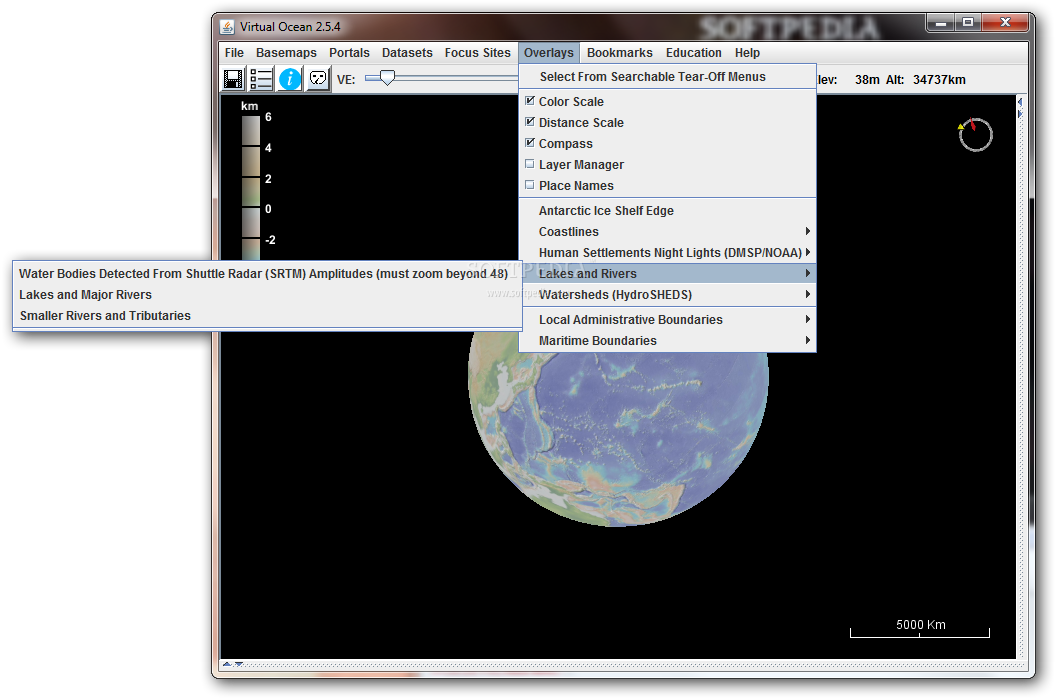Choose Select From Searchable Tear-Off Menus
Viewport: 1056px width, 699px height.
[667, 77]
